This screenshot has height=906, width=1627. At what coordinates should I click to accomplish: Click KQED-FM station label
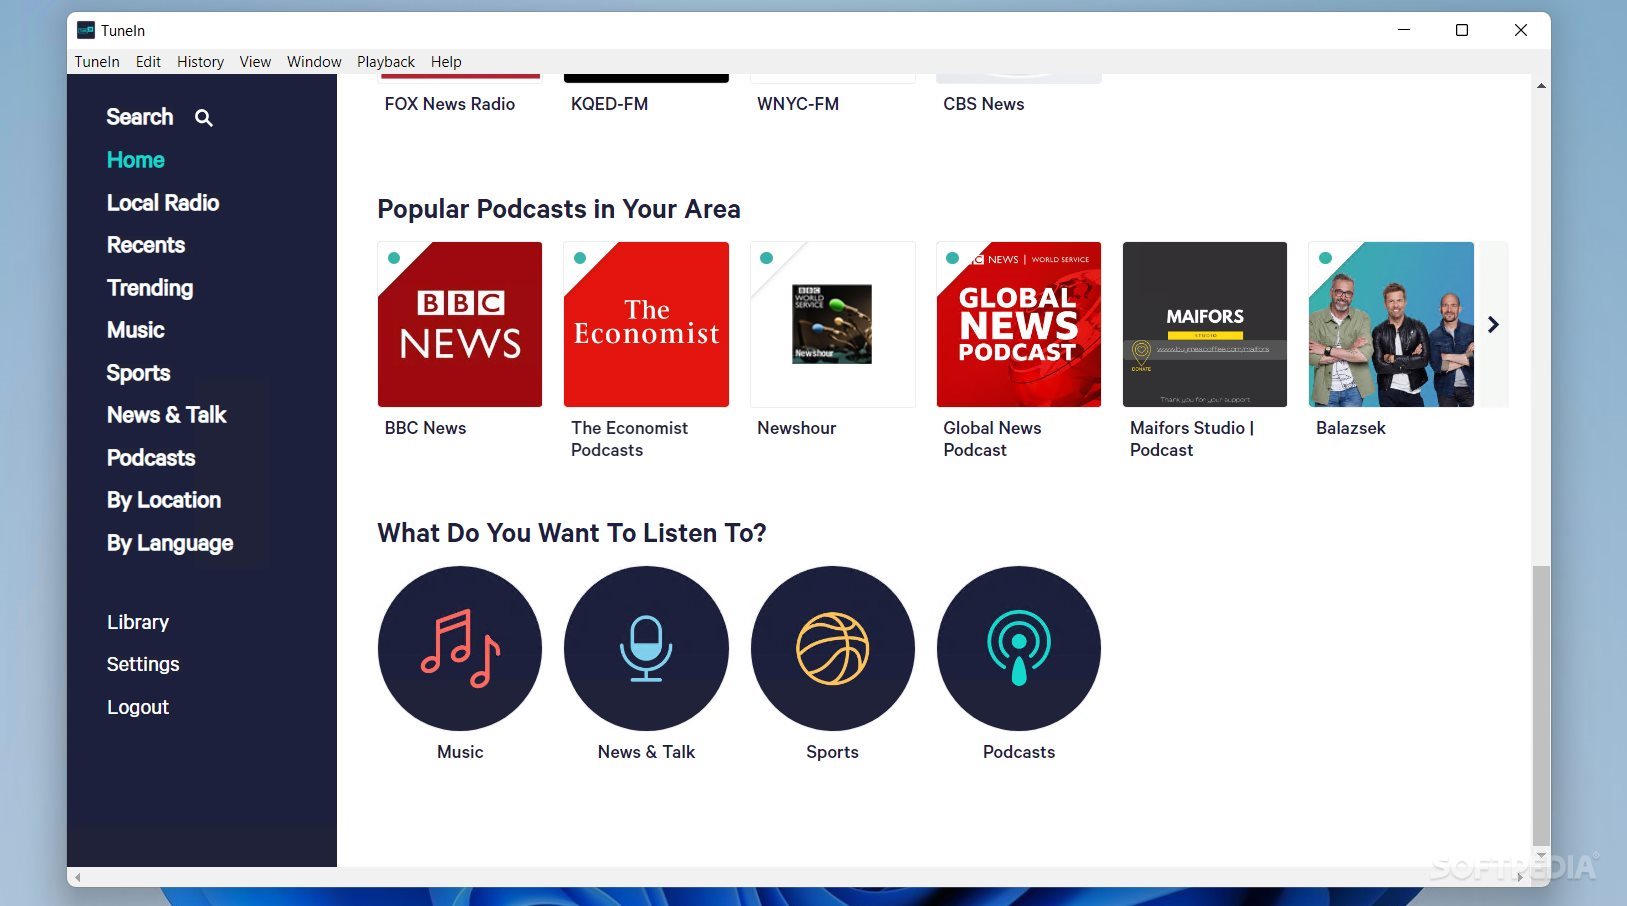tap(609, 104)
